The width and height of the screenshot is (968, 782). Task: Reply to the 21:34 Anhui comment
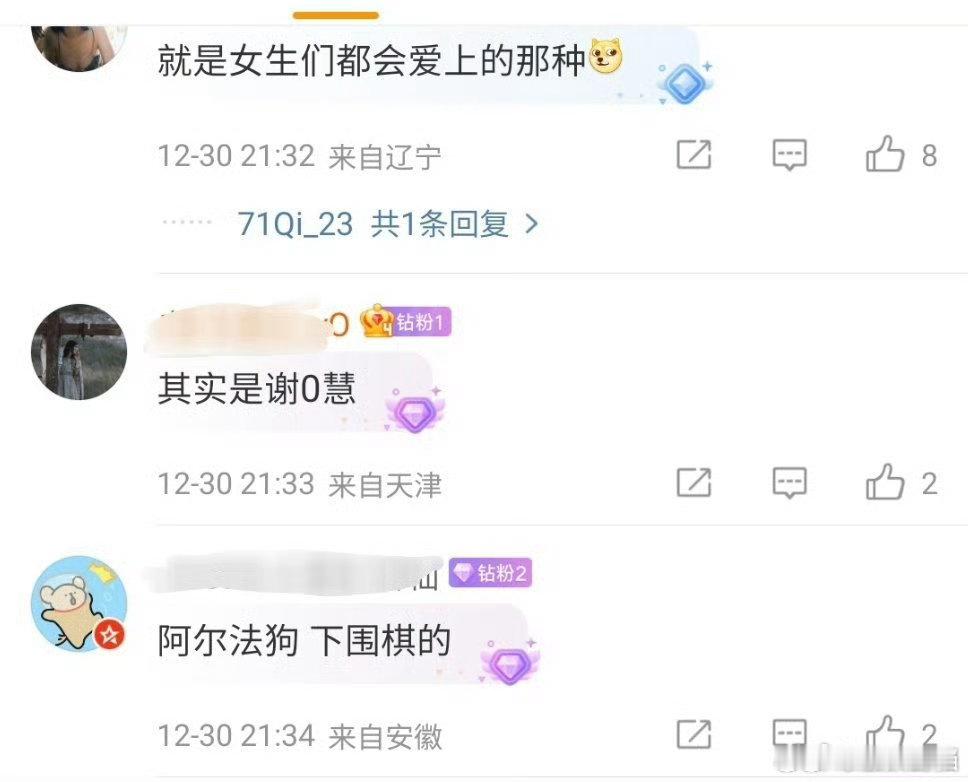pos(790,734)
